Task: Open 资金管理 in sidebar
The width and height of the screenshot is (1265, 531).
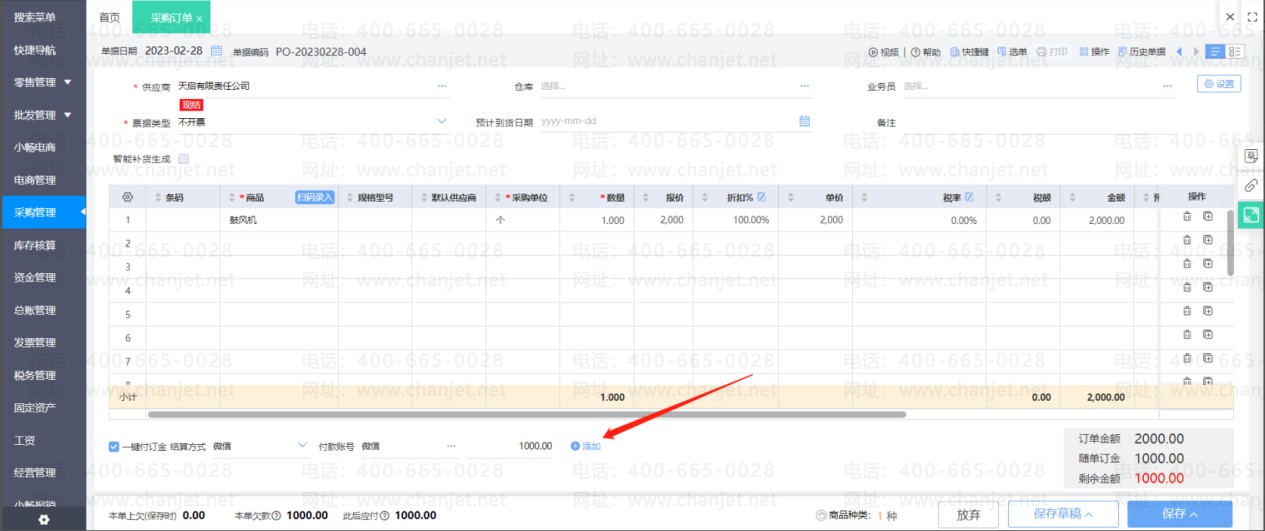Action: [x=35, y=277]
